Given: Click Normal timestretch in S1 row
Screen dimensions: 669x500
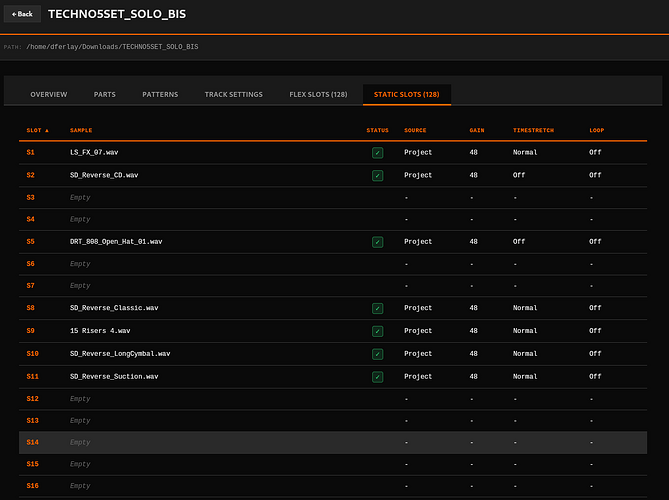Looking at the screenshot, I should pos(525,152).
